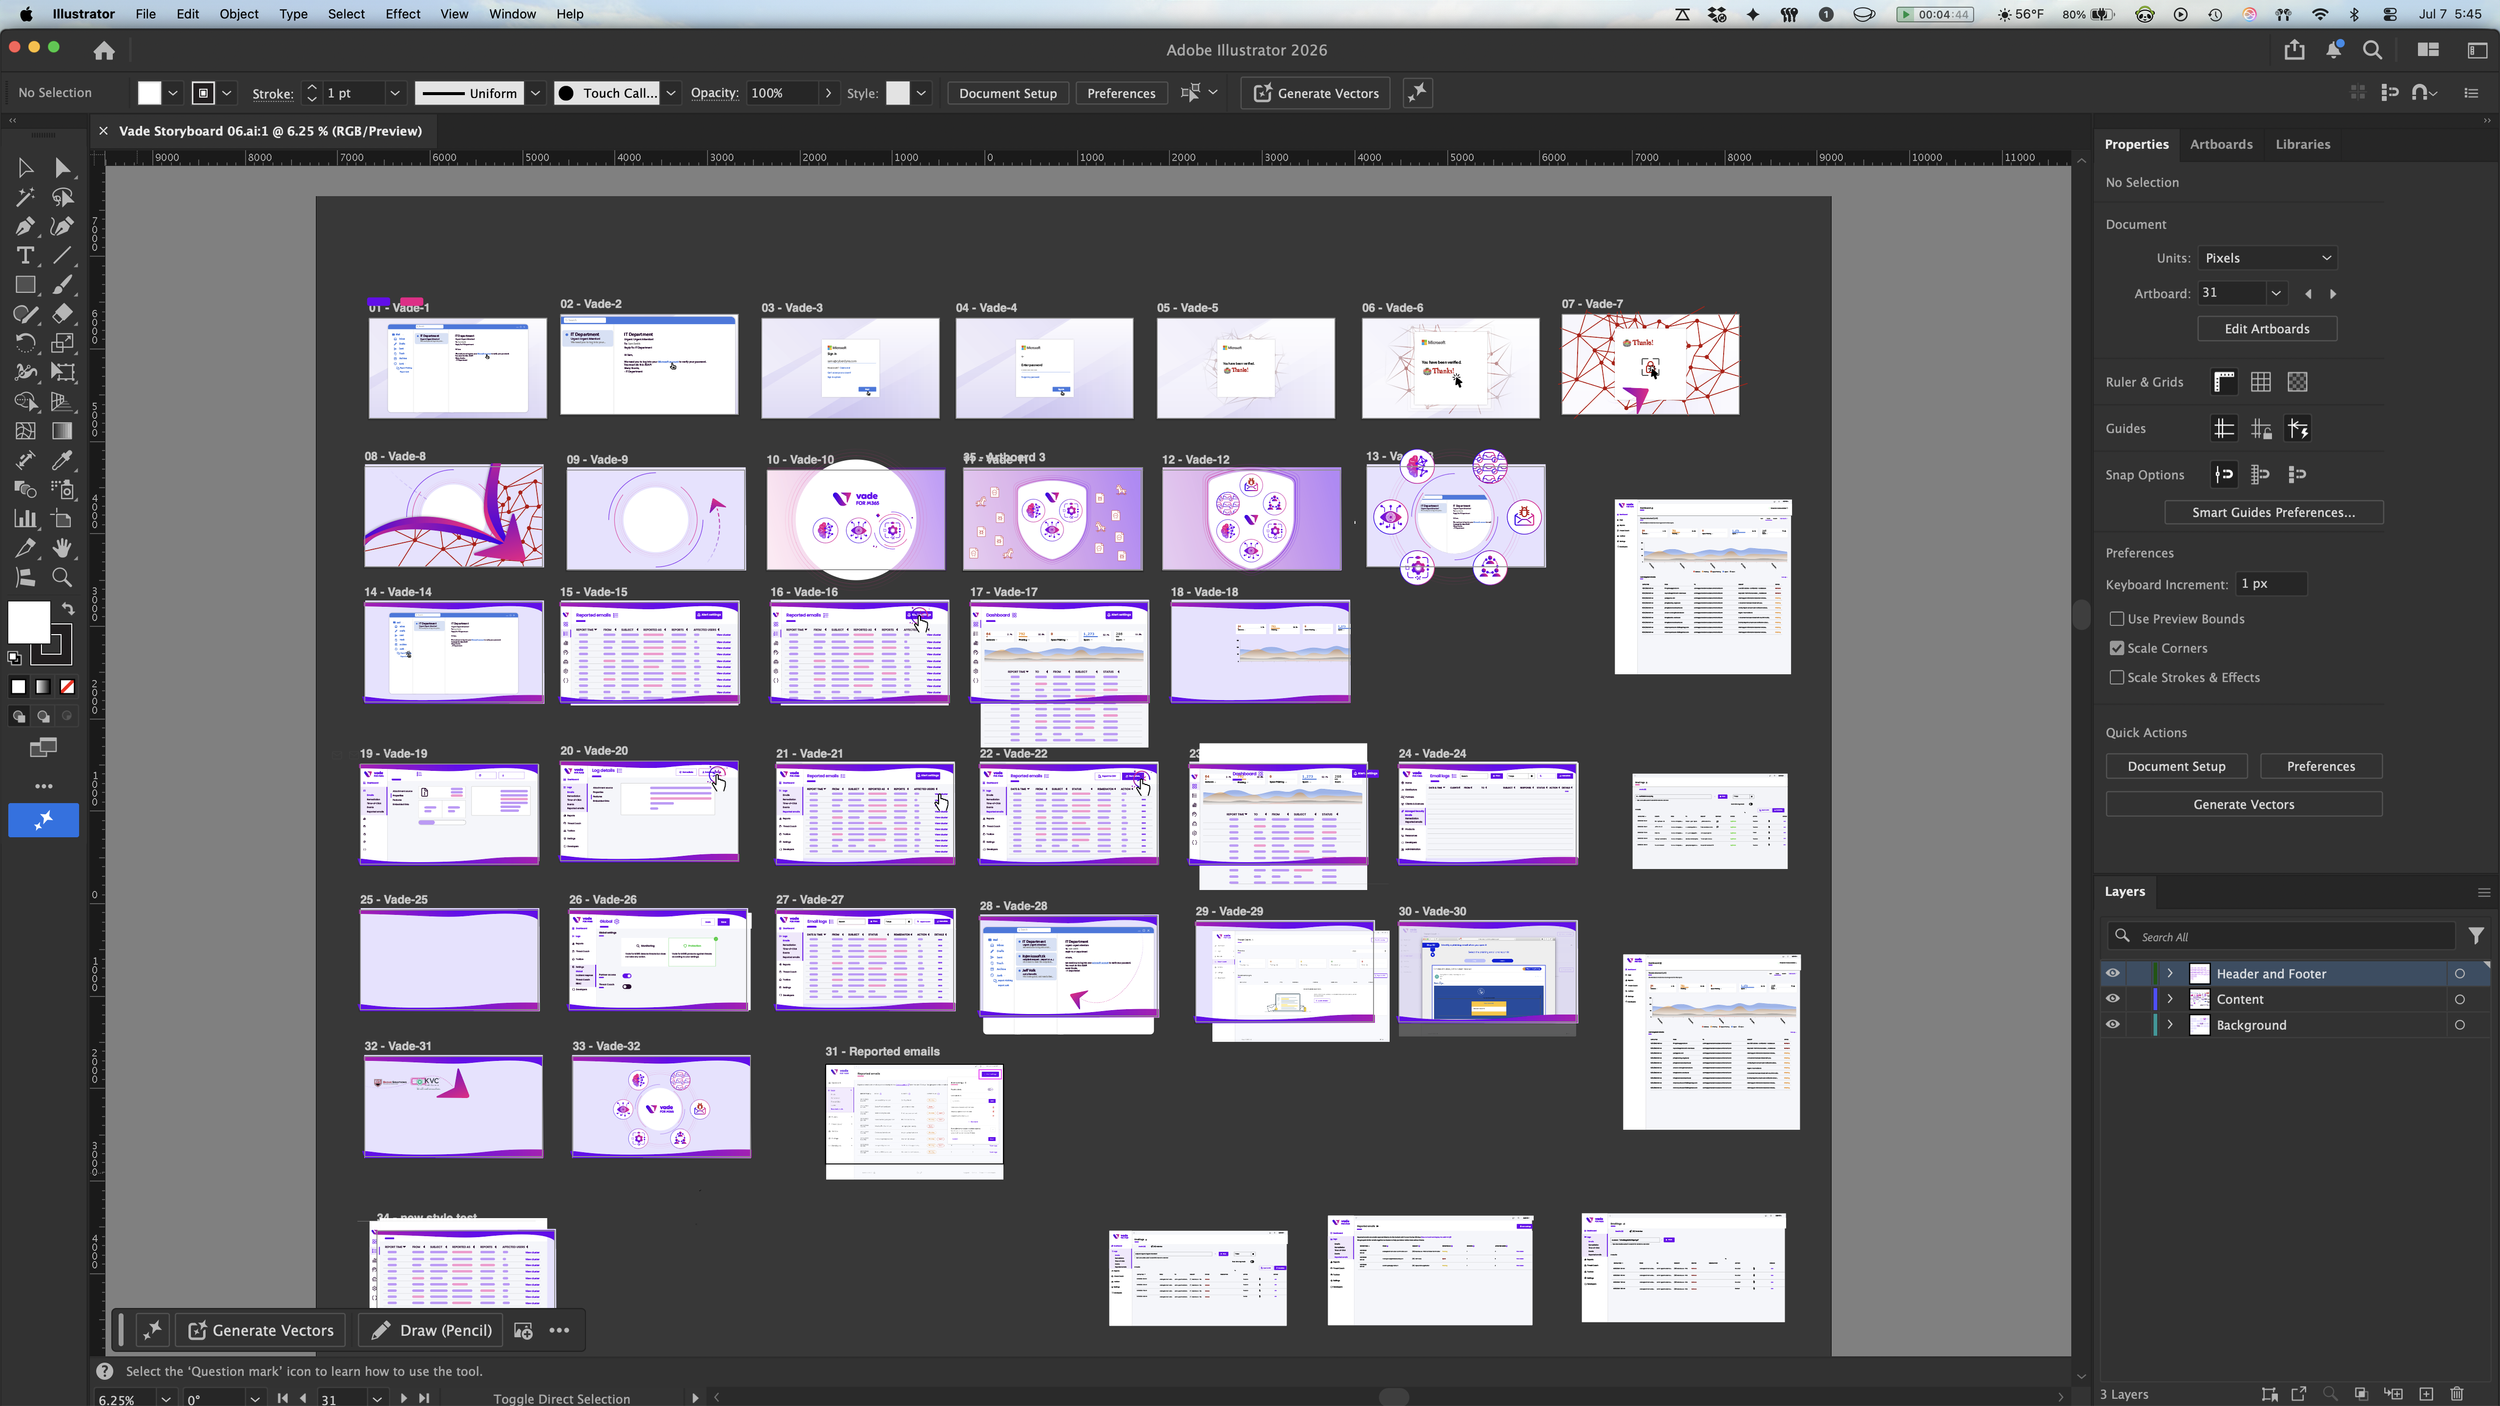Delete selection with Layers trash icon
Viewport: 2500px width, 1406px height.
[2457, 1394]
